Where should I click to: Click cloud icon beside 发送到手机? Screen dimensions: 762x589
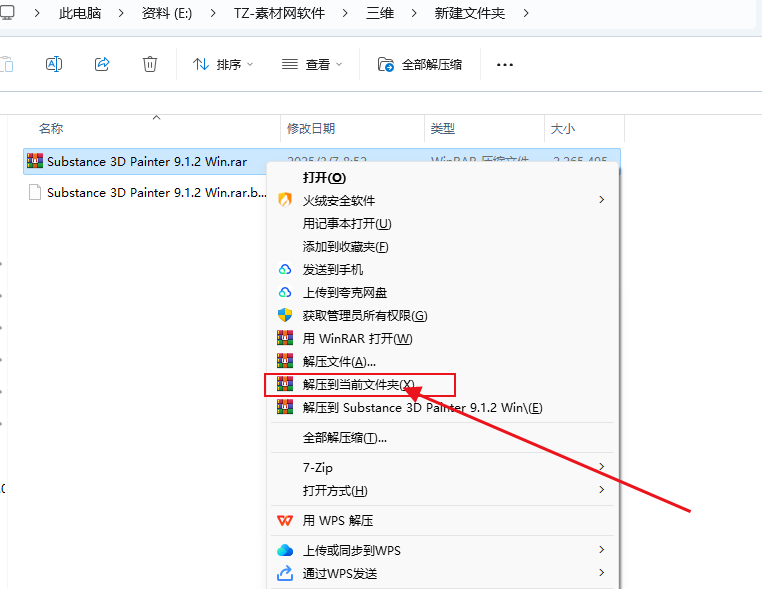pos(285,269)
